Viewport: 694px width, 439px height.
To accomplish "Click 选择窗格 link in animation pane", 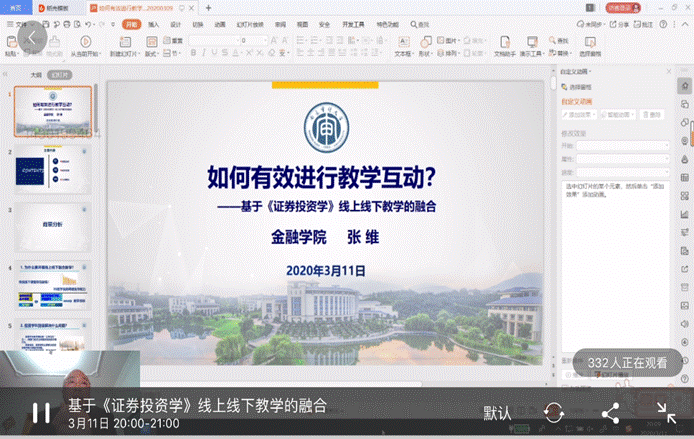I will (577, 87).
